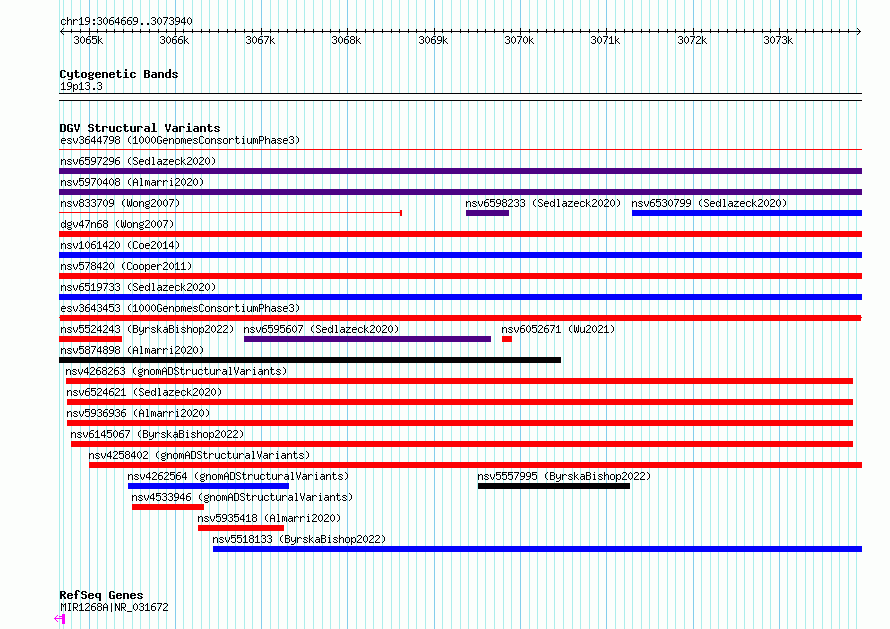The image size is (890, 629).
Task: Click the nsv1061420 (Coe2014) blue bar
Action: click(x=460, y=255)
